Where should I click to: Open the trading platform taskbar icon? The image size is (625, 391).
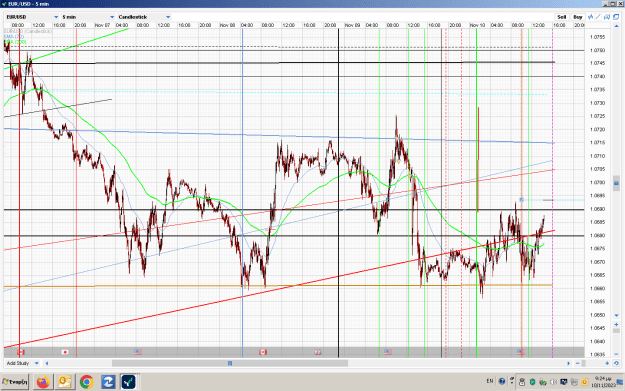point(129,382)
